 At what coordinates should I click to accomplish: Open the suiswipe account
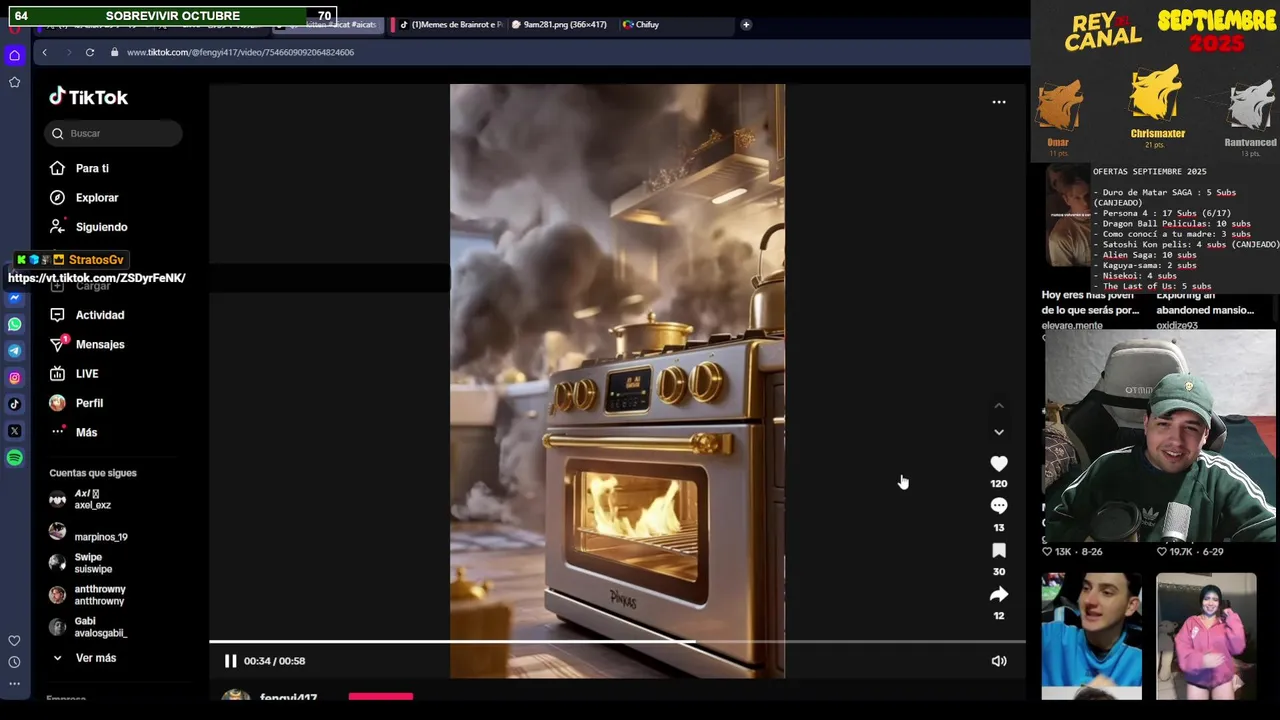pyautogui.click(x=81, y=563)
